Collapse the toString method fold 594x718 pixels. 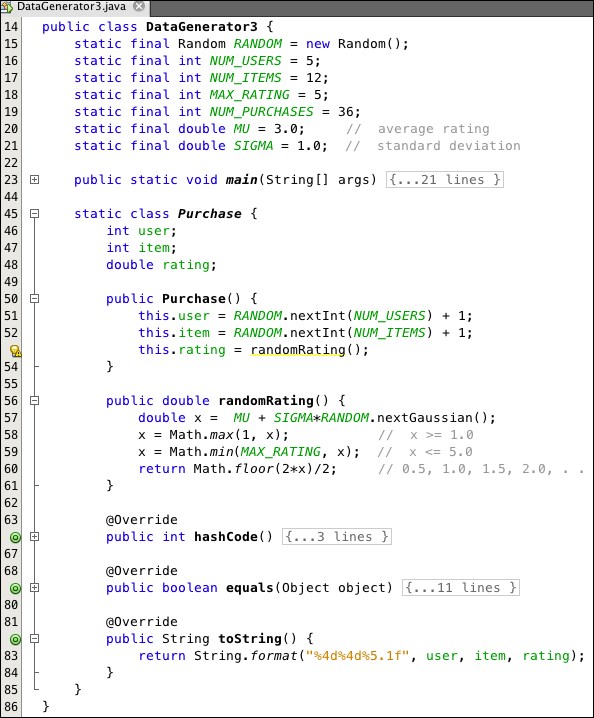point(34,638)
